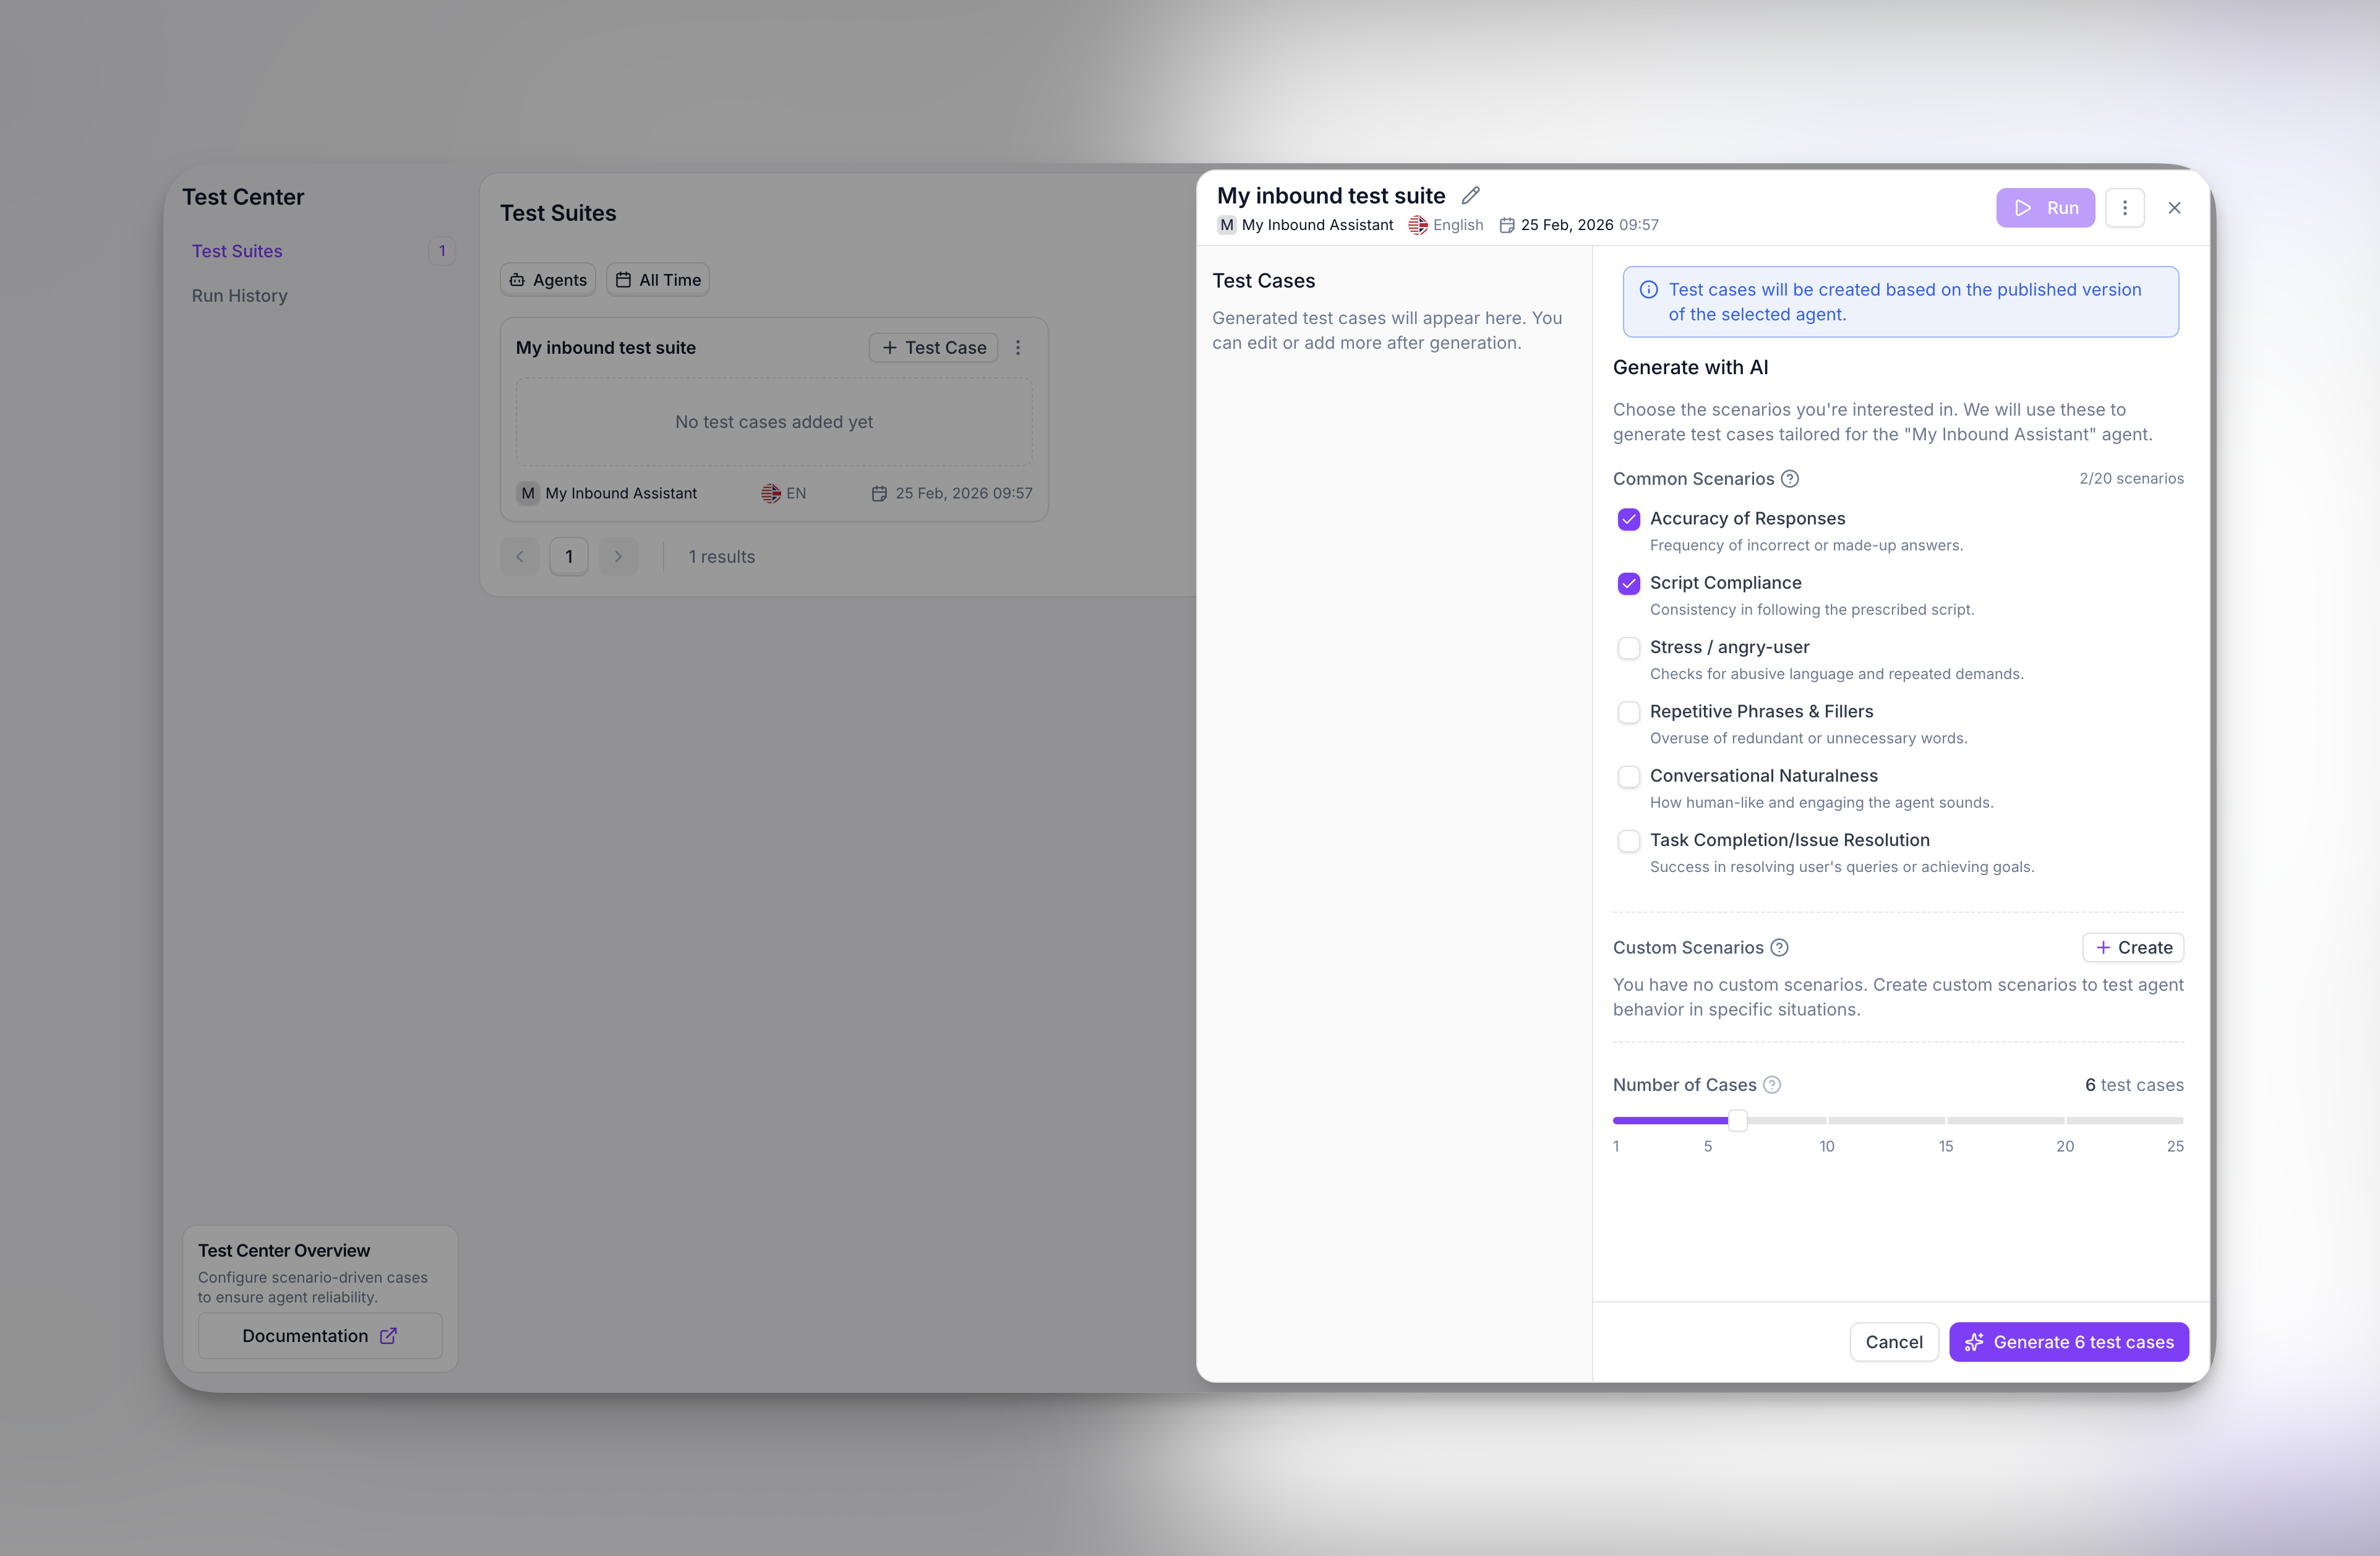Click the Common Scenarios help icon

pos(1790,479)
